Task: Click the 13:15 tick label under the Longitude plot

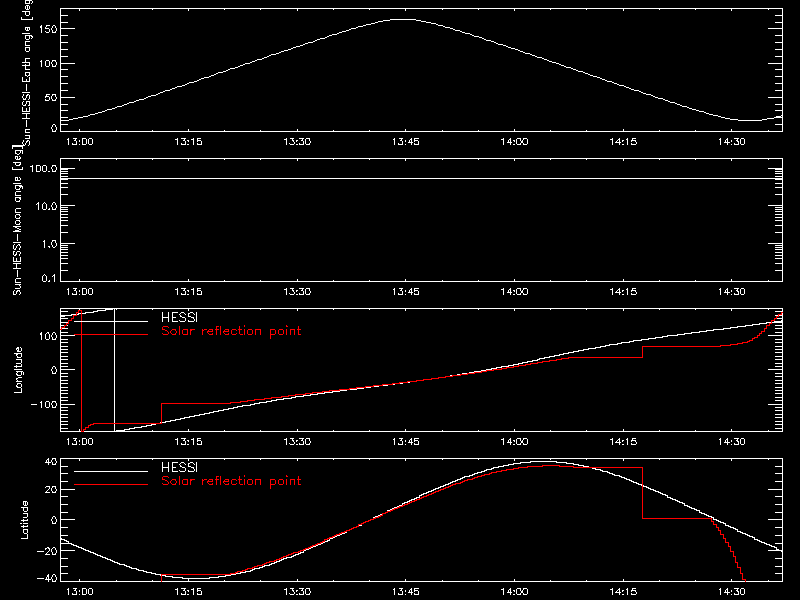Action: tap(188, 441)
